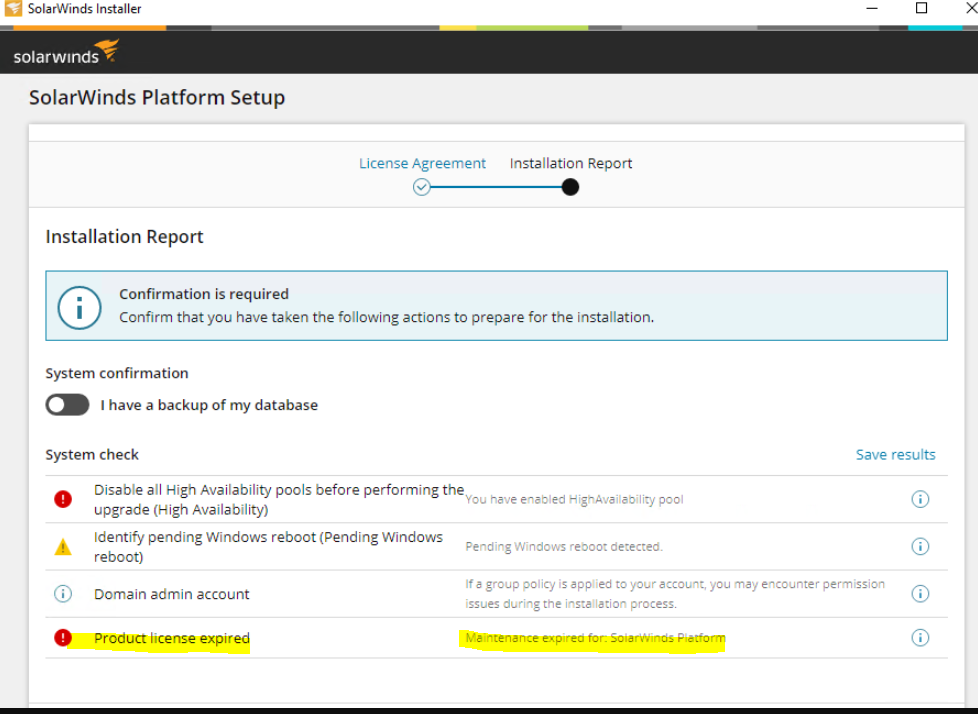Open details icon on Pending Windows reboot row's right

click(x=920, y=546)
